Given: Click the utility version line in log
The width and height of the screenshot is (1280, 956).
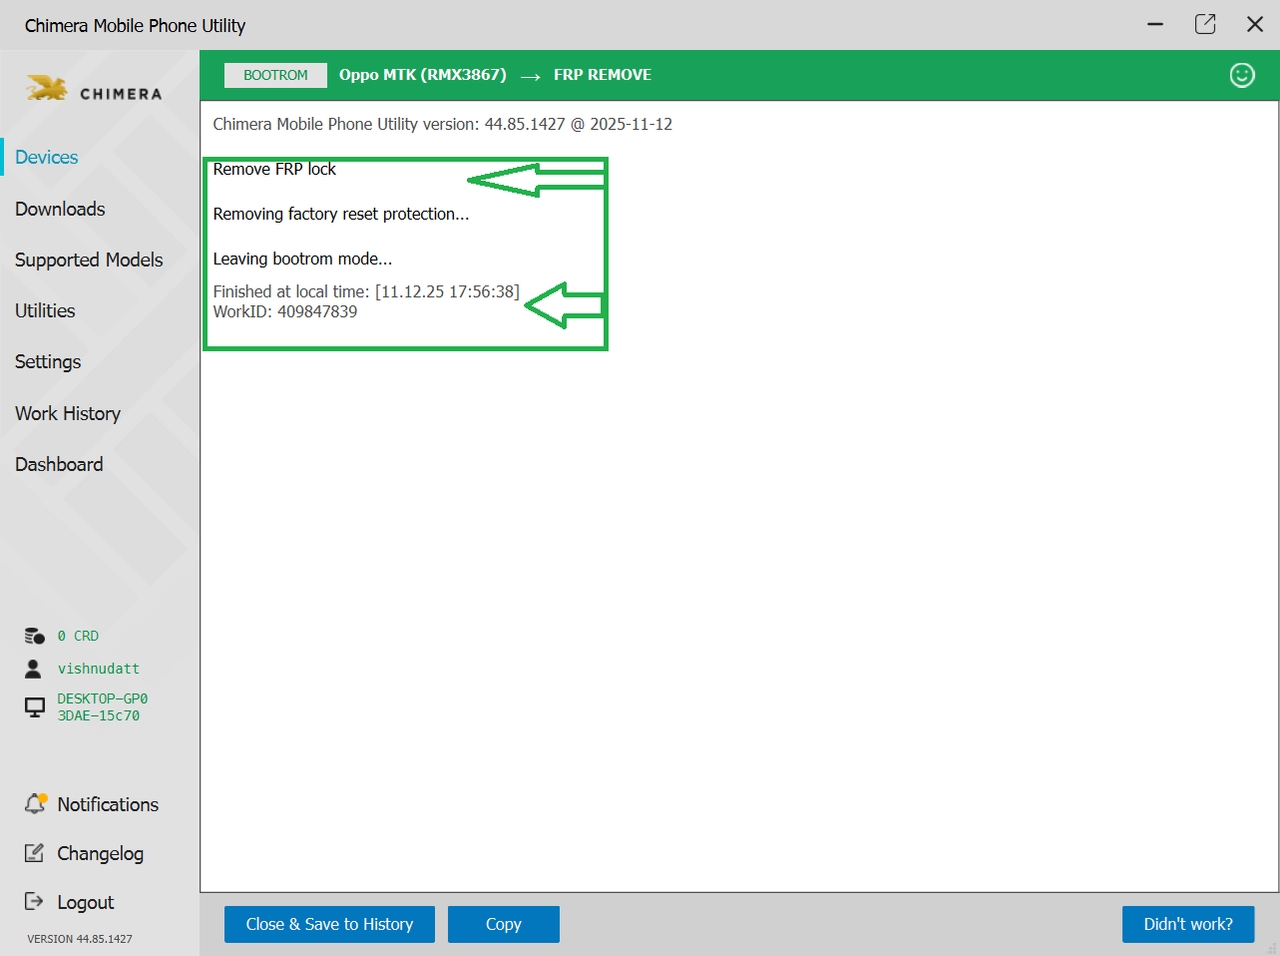Looking at the screenshot, I should click(x=442, y=124).
